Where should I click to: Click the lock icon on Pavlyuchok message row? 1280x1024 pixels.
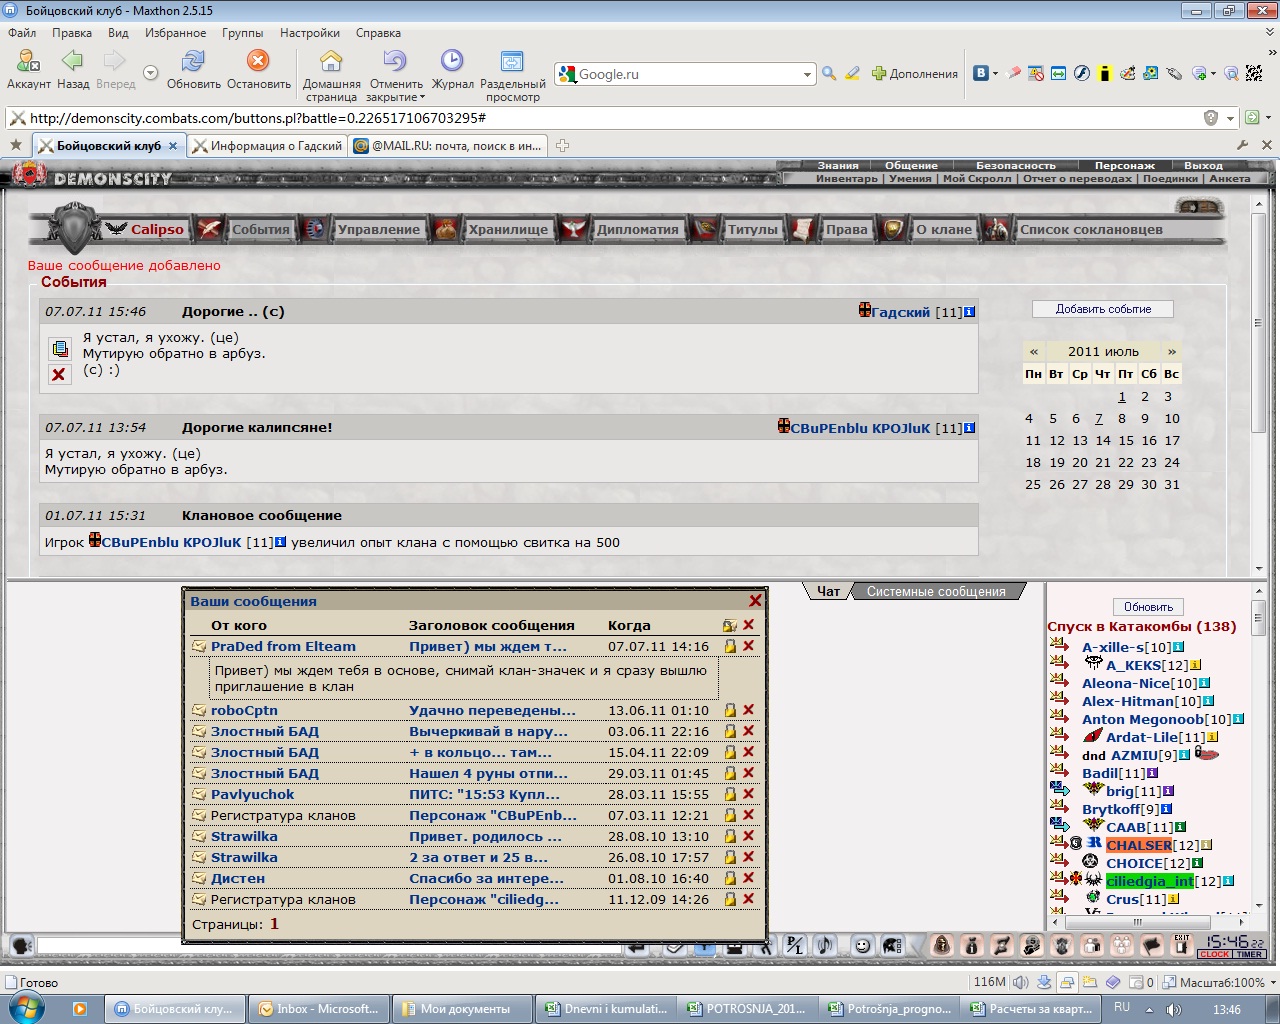click(730, 794)
